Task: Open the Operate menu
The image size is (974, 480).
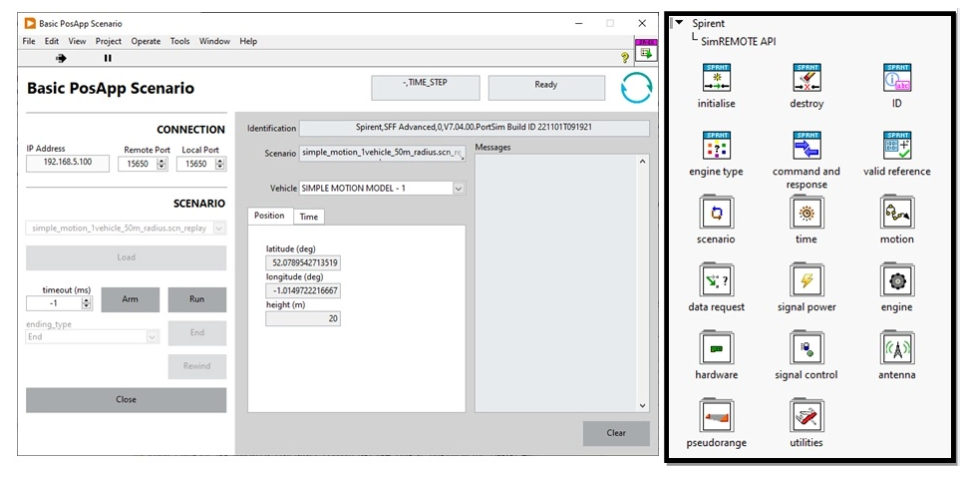Action: 146,42
